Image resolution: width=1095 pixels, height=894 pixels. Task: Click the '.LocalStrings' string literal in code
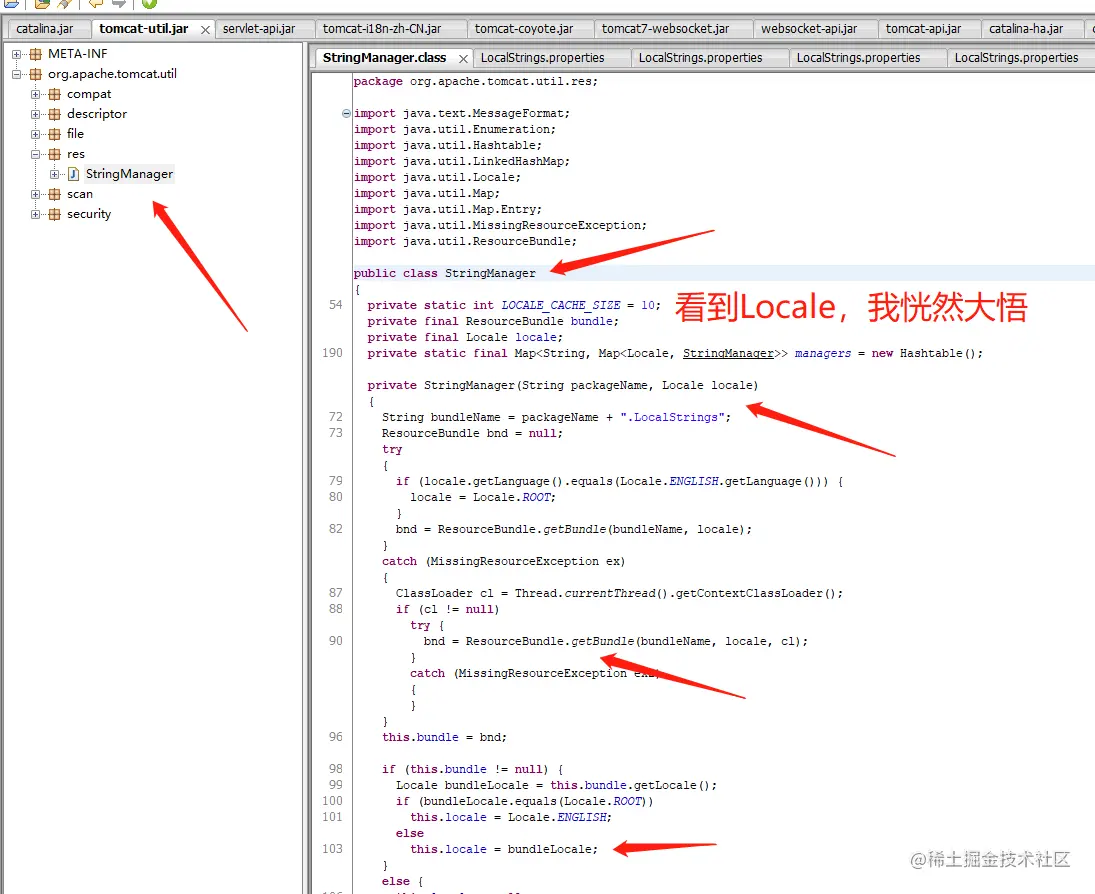tap(672, 418)
